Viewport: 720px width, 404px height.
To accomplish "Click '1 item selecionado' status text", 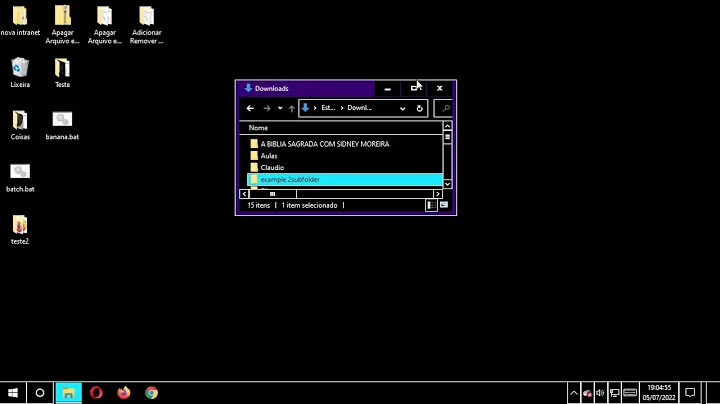I will click(x=309, y=206).
